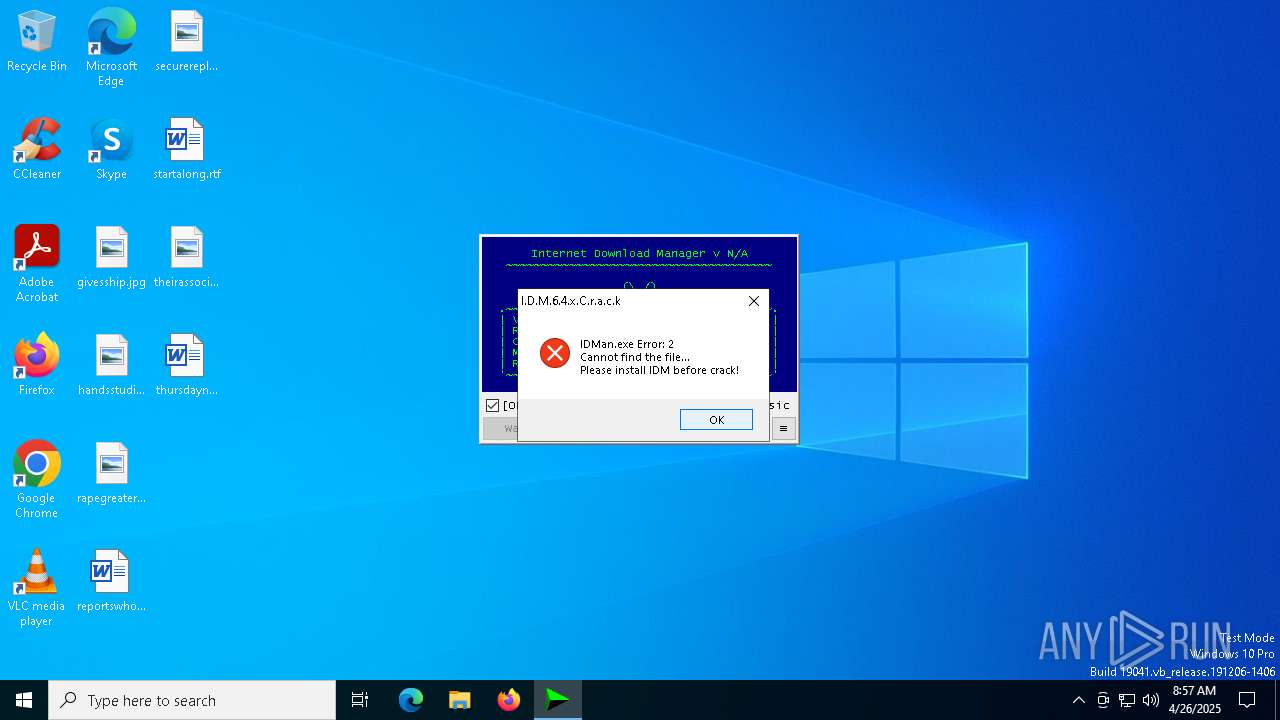Switch to the running crack app on taskbar

pyautogui.click(x=558, y=700)
